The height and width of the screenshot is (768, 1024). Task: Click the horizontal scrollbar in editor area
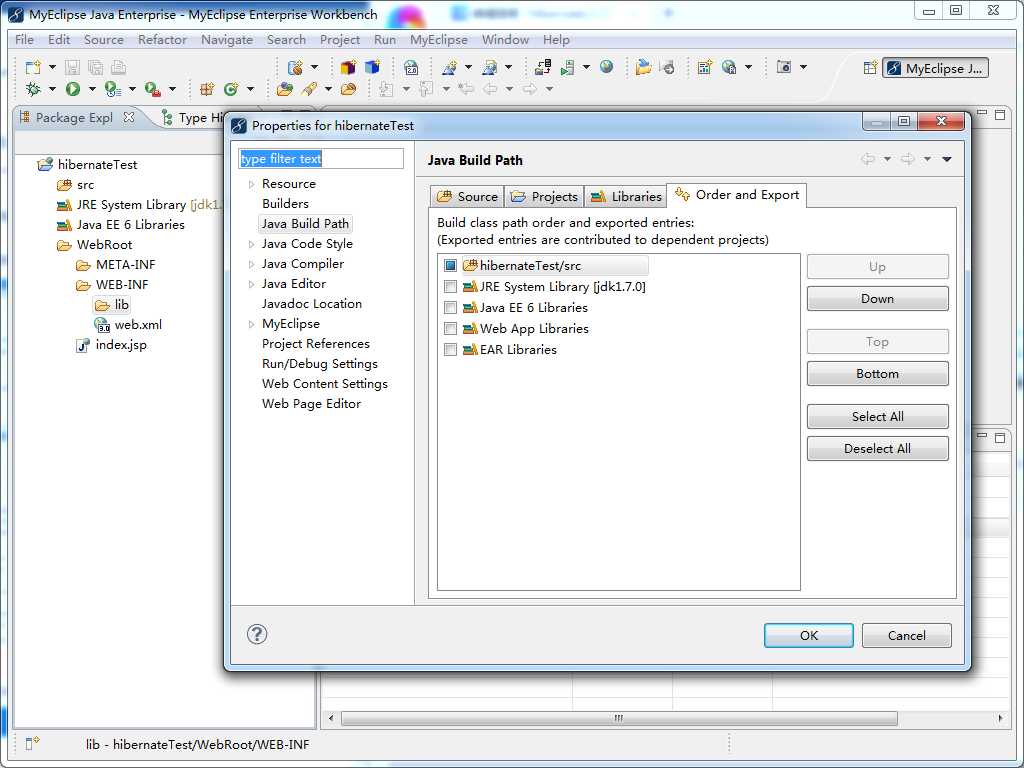pyautogui.click(x=618, y=718)
